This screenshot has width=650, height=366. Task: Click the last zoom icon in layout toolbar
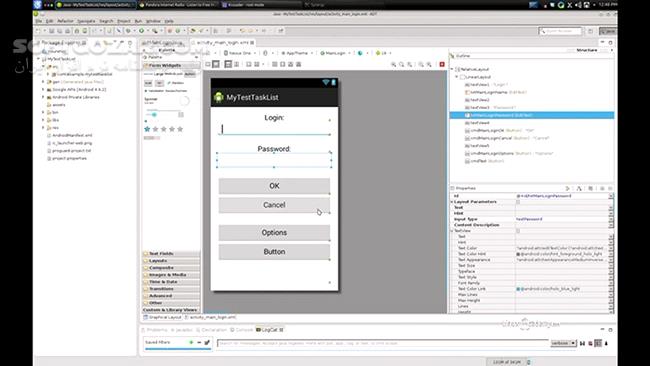point(429,64)
